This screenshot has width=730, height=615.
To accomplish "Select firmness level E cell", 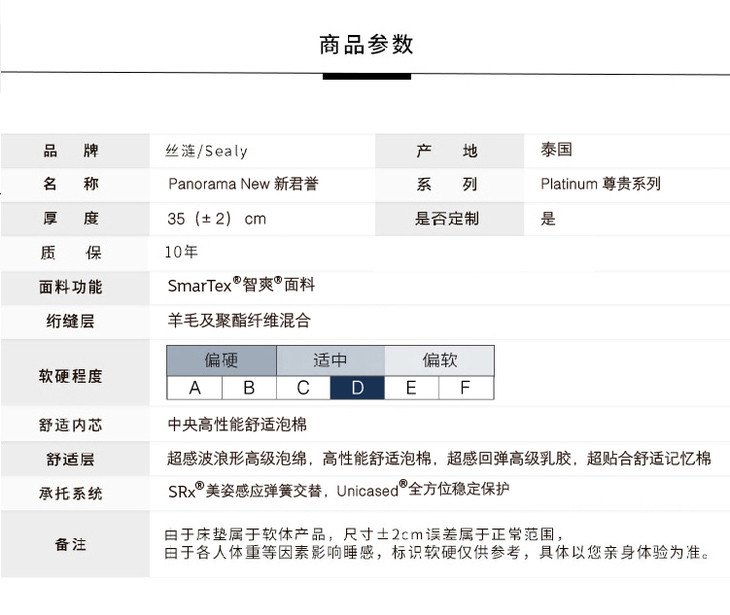I will [x=411, y=388].
